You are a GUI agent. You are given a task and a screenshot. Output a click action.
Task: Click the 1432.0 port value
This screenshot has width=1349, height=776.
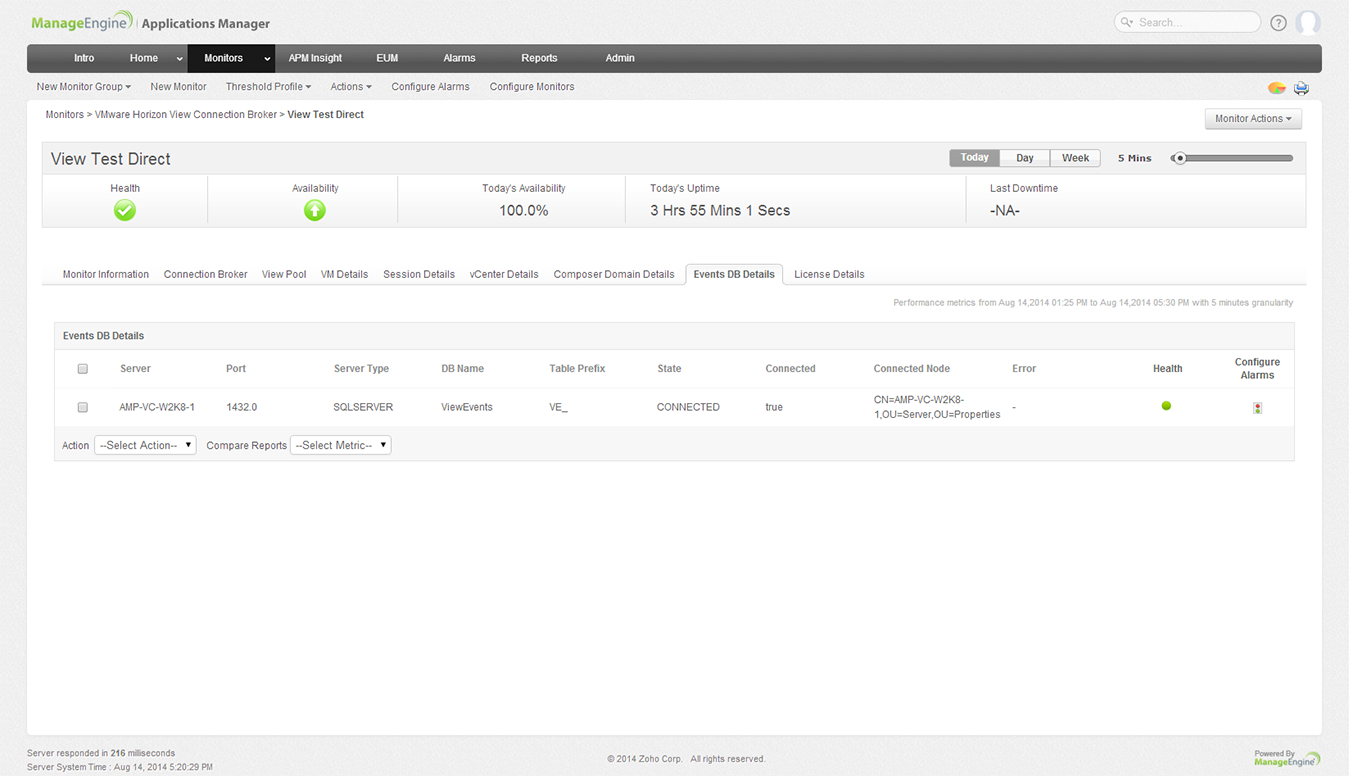[242, 407]
